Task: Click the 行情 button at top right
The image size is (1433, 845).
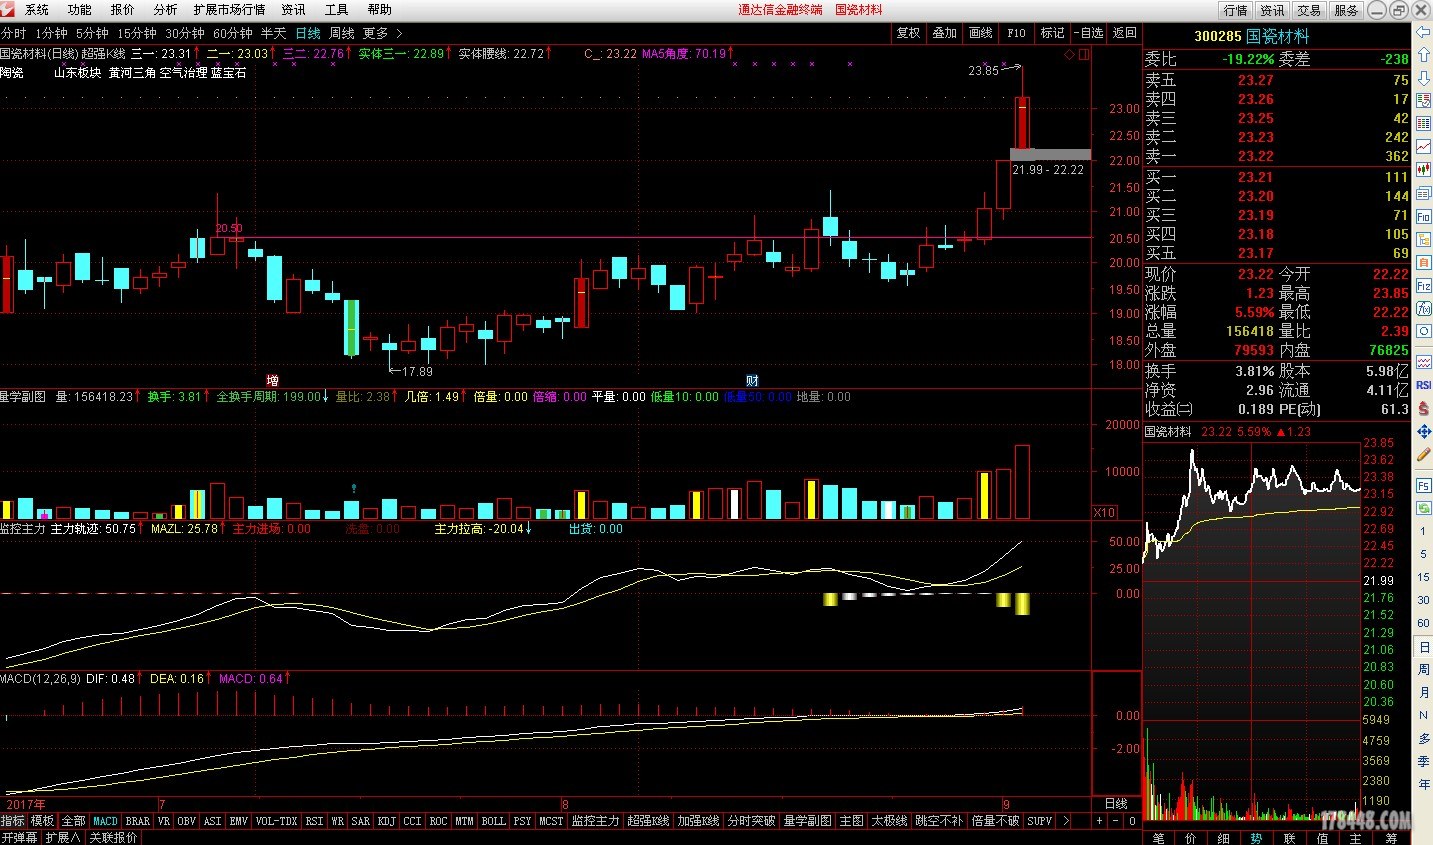Action: [x=1235, y=10]
